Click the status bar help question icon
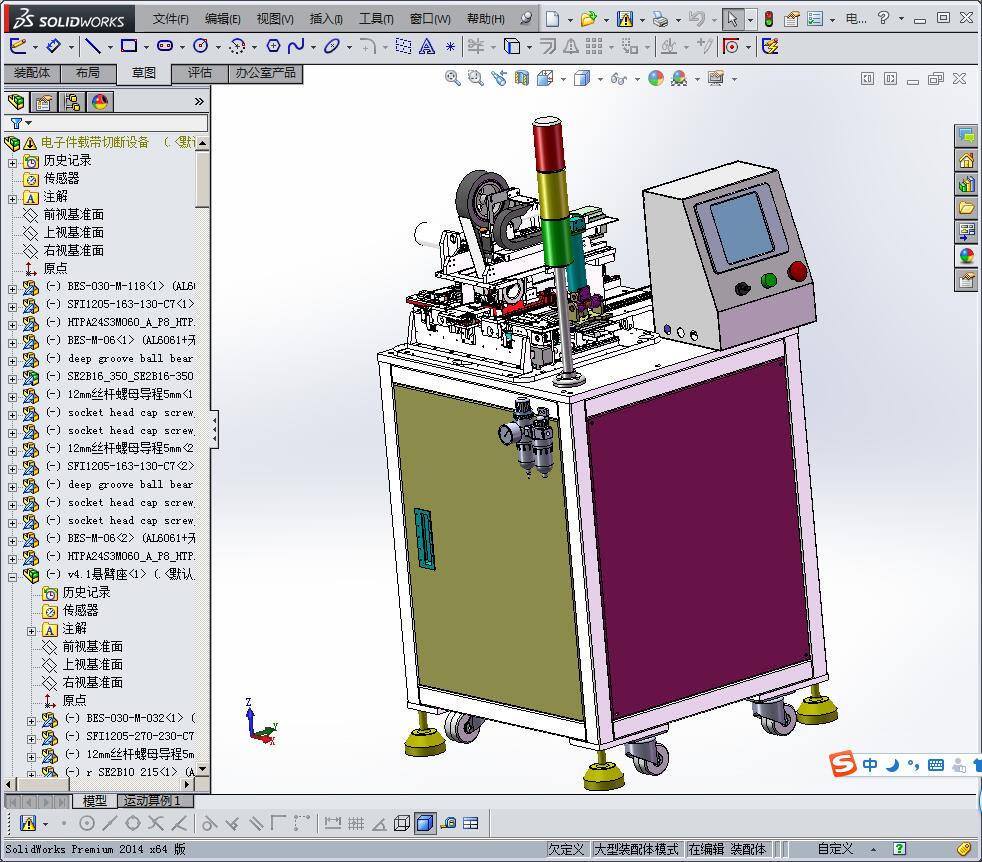This screenshot has width=982, height=862. click(x=899, y=849)
